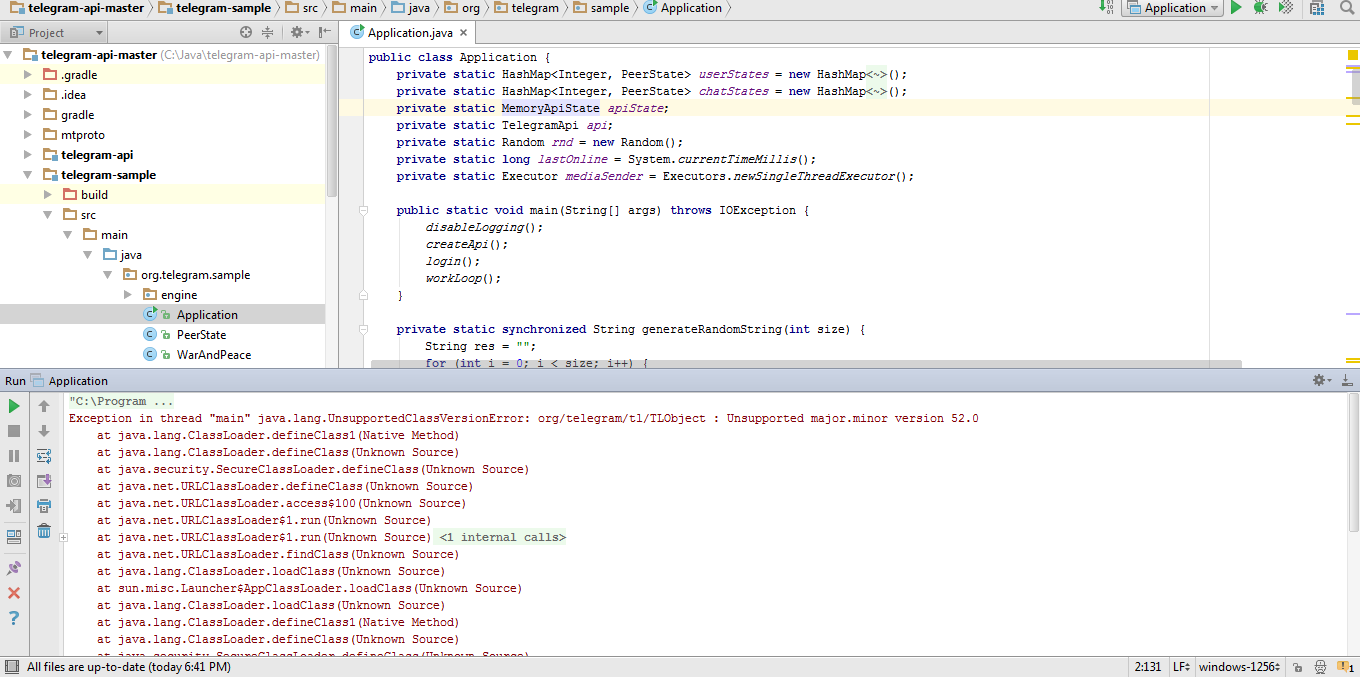Viewport: 1366px width, 677px height.
Task: Expand the engine package
Action: pos(128,295)
